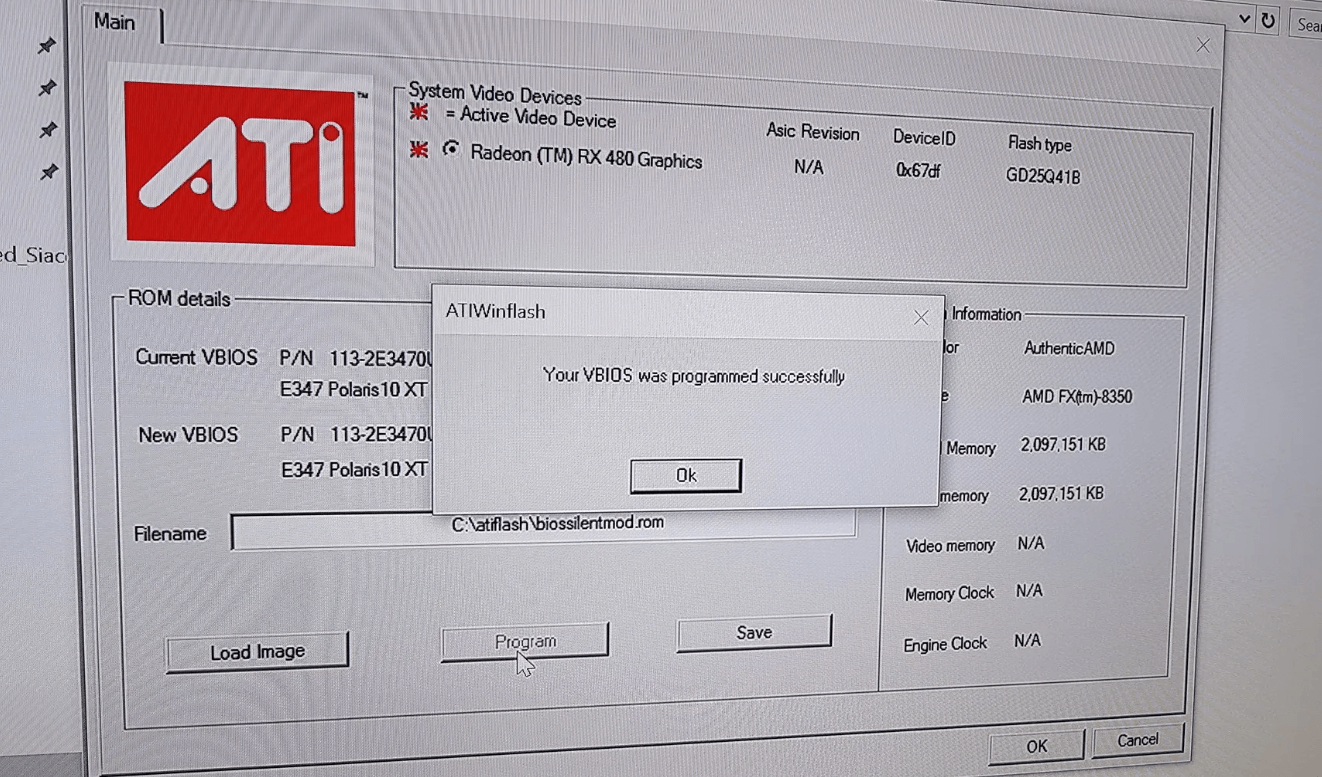Expand the address bar dropdown chevron

click(1245, 19)
